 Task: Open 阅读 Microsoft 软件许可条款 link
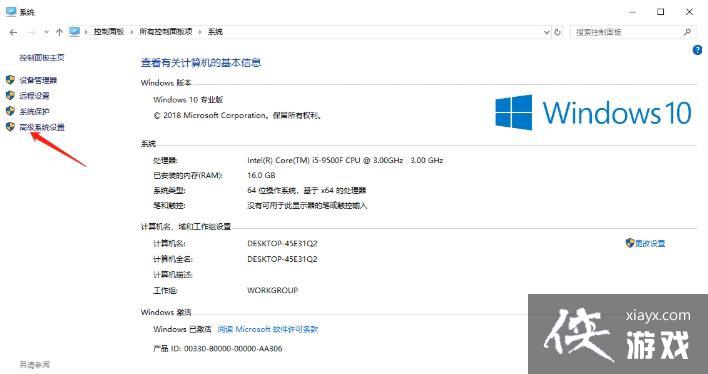click(268, 329)
